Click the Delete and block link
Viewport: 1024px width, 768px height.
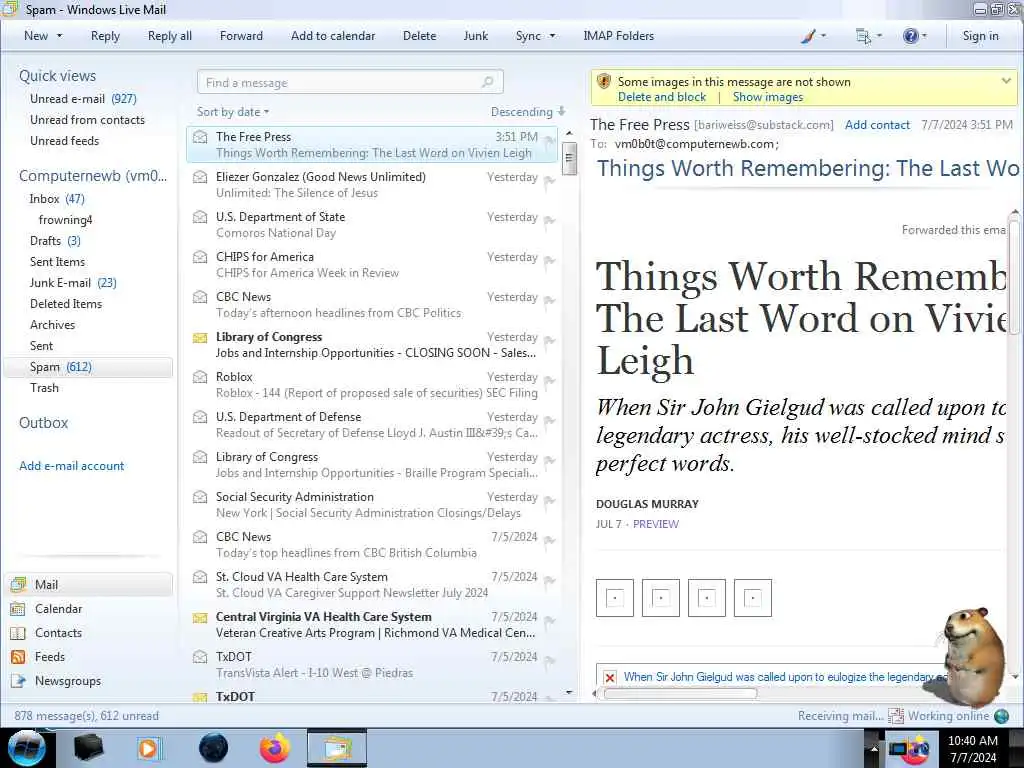[x=662, y=97]
